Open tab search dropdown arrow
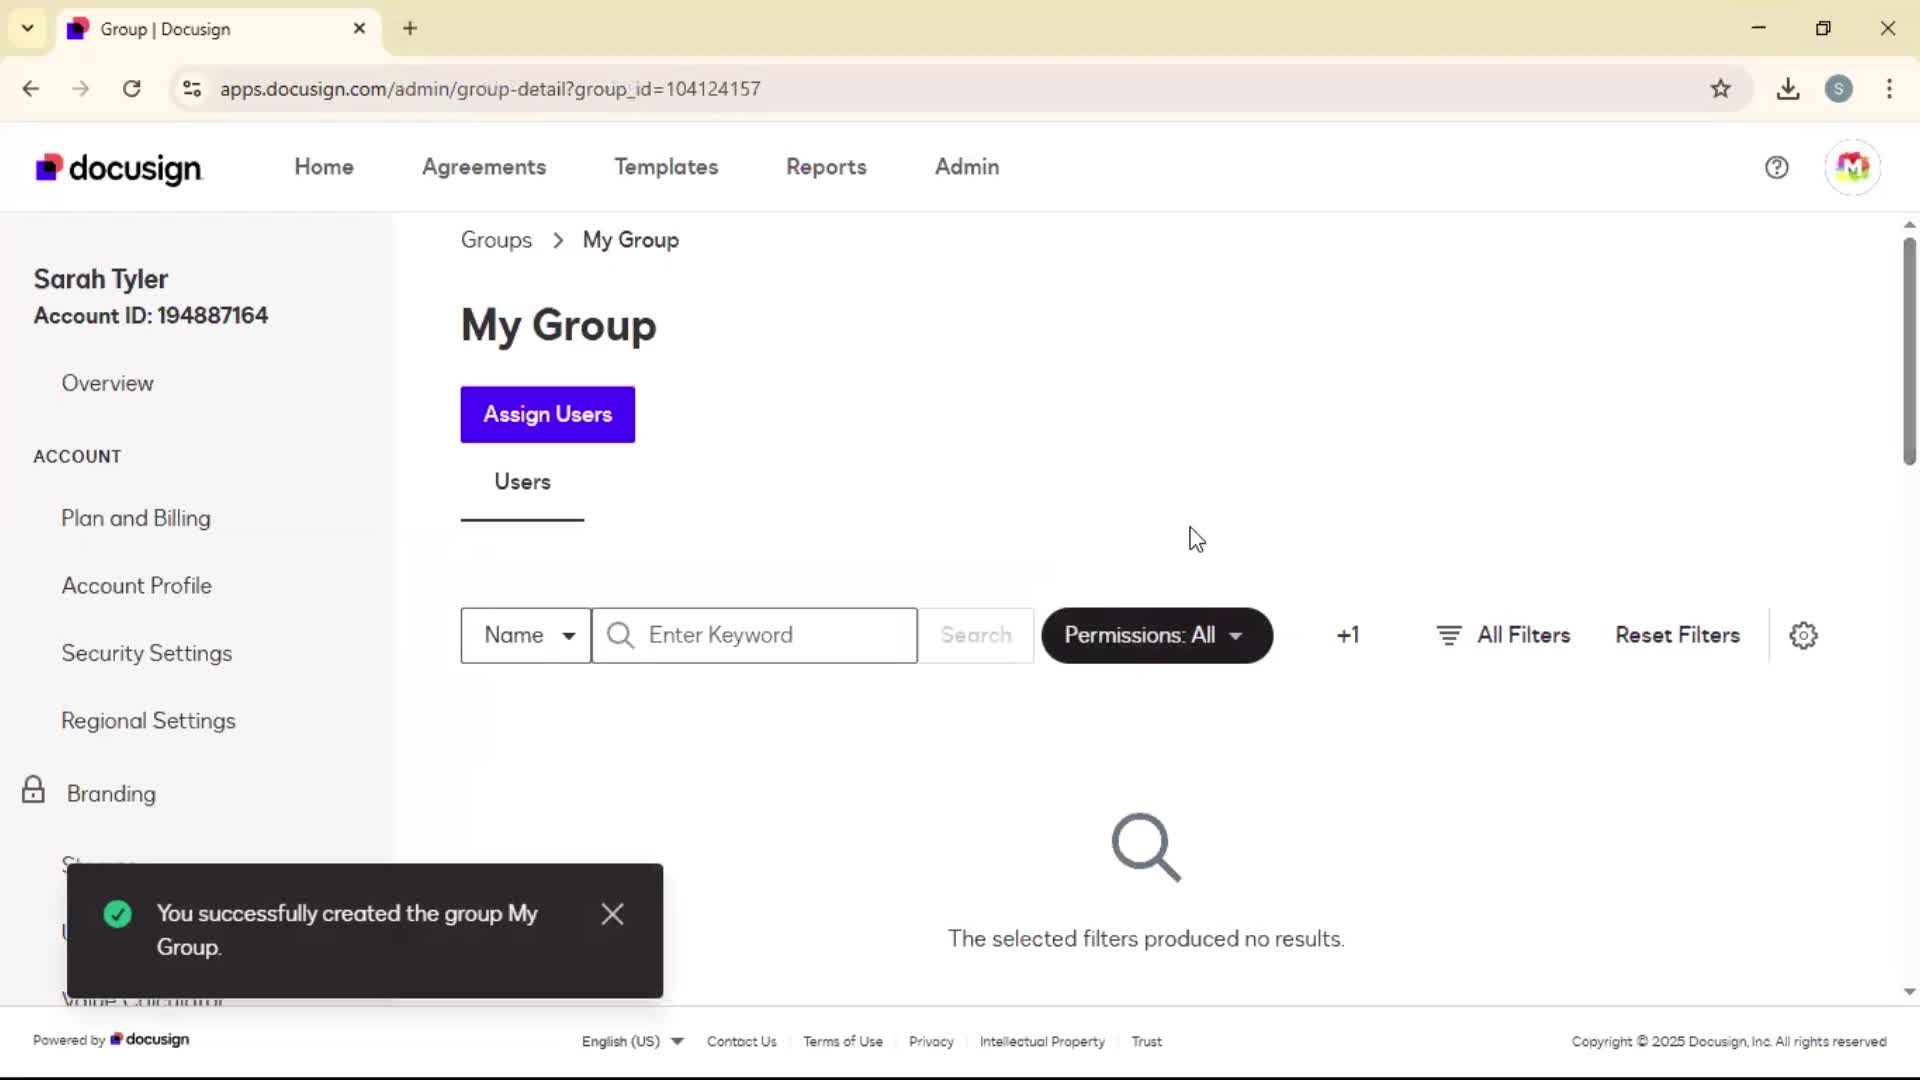The height and width of the screenshot is (1080, 1920). coord(28,28)
